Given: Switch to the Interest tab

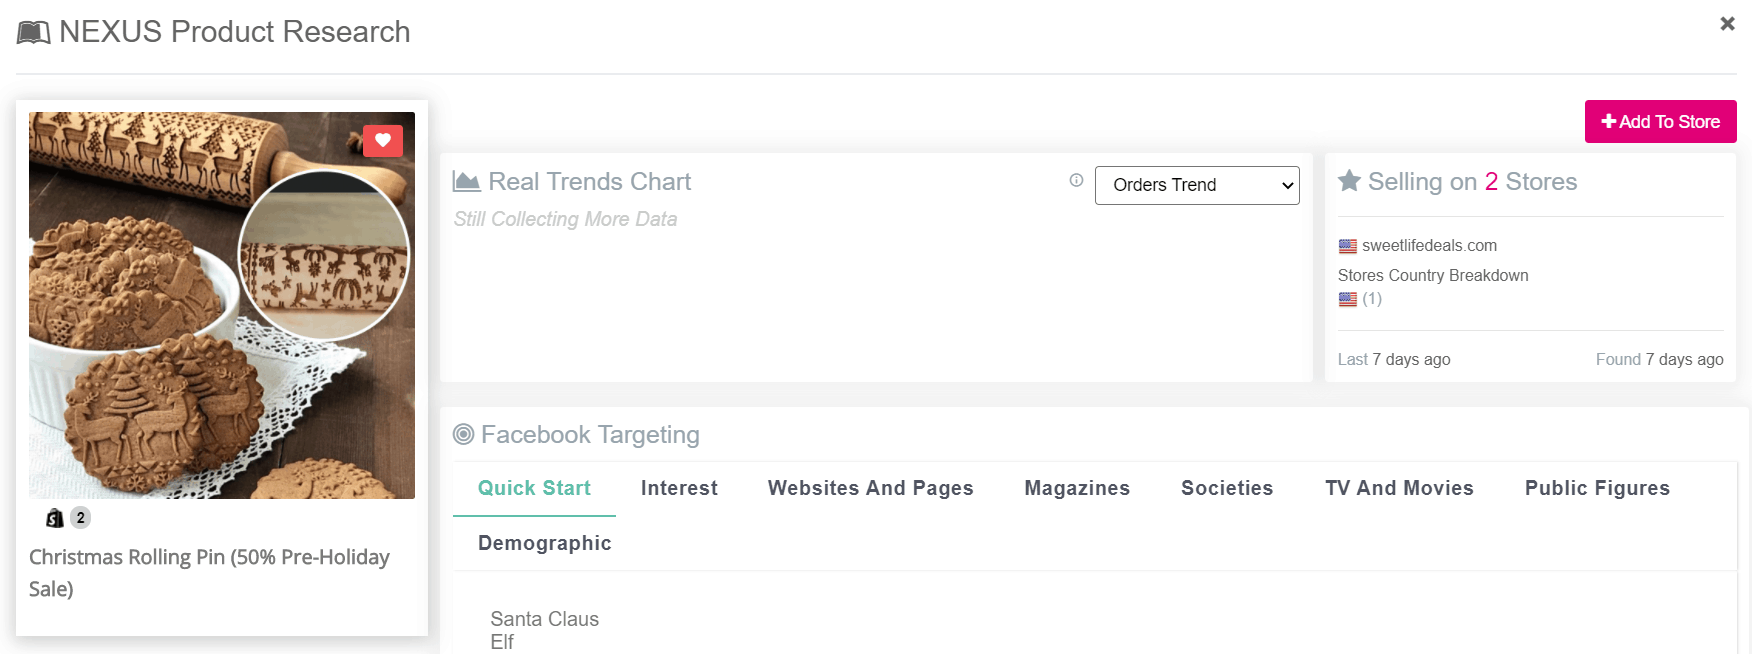Looking at the screenshot, I should (x=679, y=488).
